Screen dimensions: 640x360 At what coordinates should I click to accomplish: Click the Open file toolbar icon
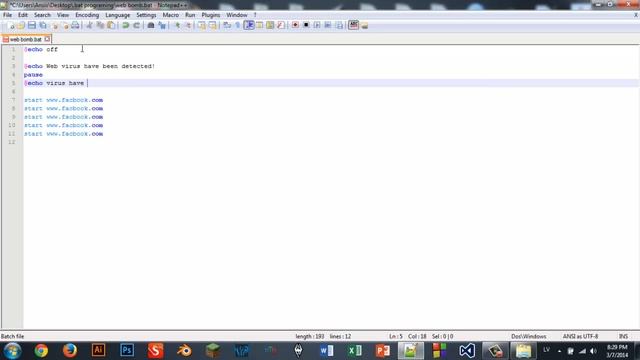pyautogui.click(x=21, y=25)
